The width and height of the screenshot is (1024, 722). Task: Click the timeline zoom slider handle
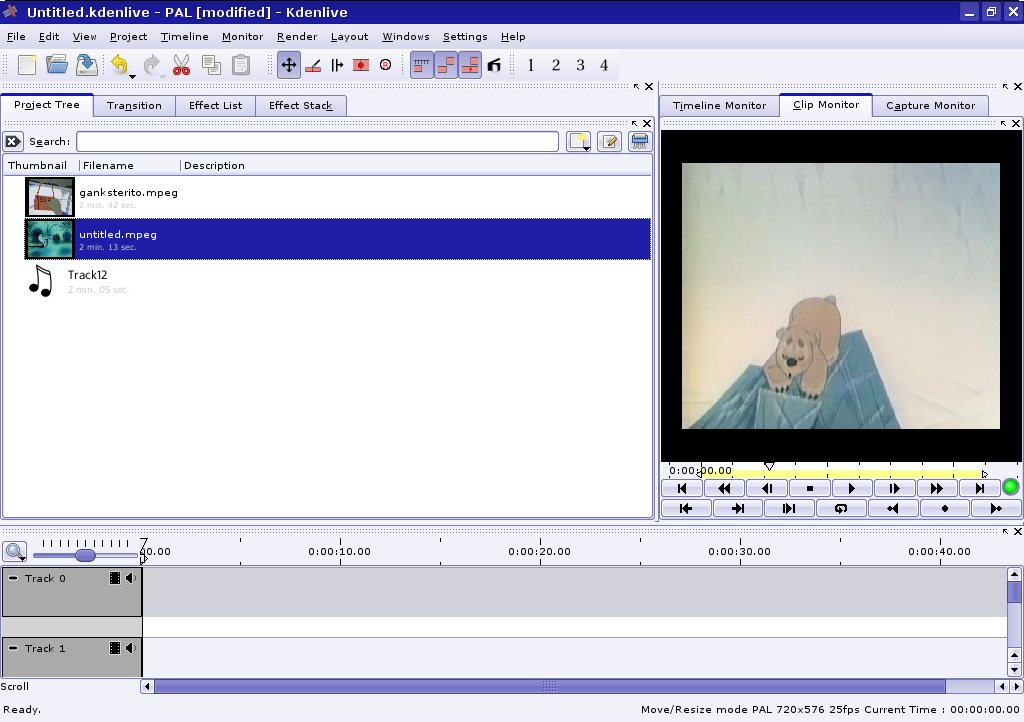coord(85,555)
